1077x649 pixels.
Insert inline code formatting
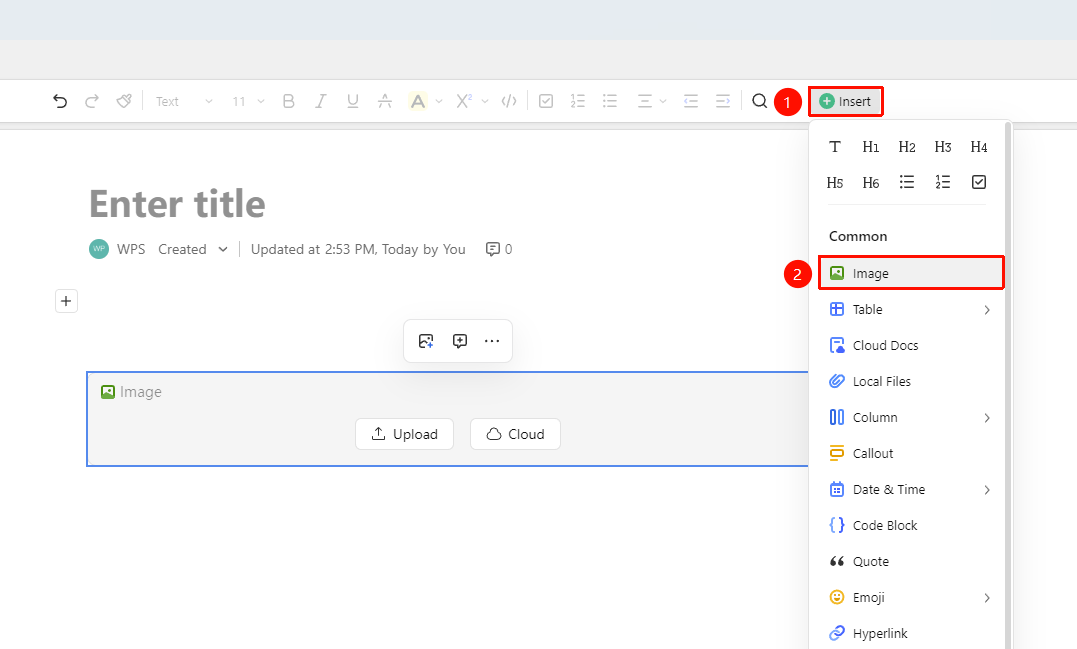(509, 102)
